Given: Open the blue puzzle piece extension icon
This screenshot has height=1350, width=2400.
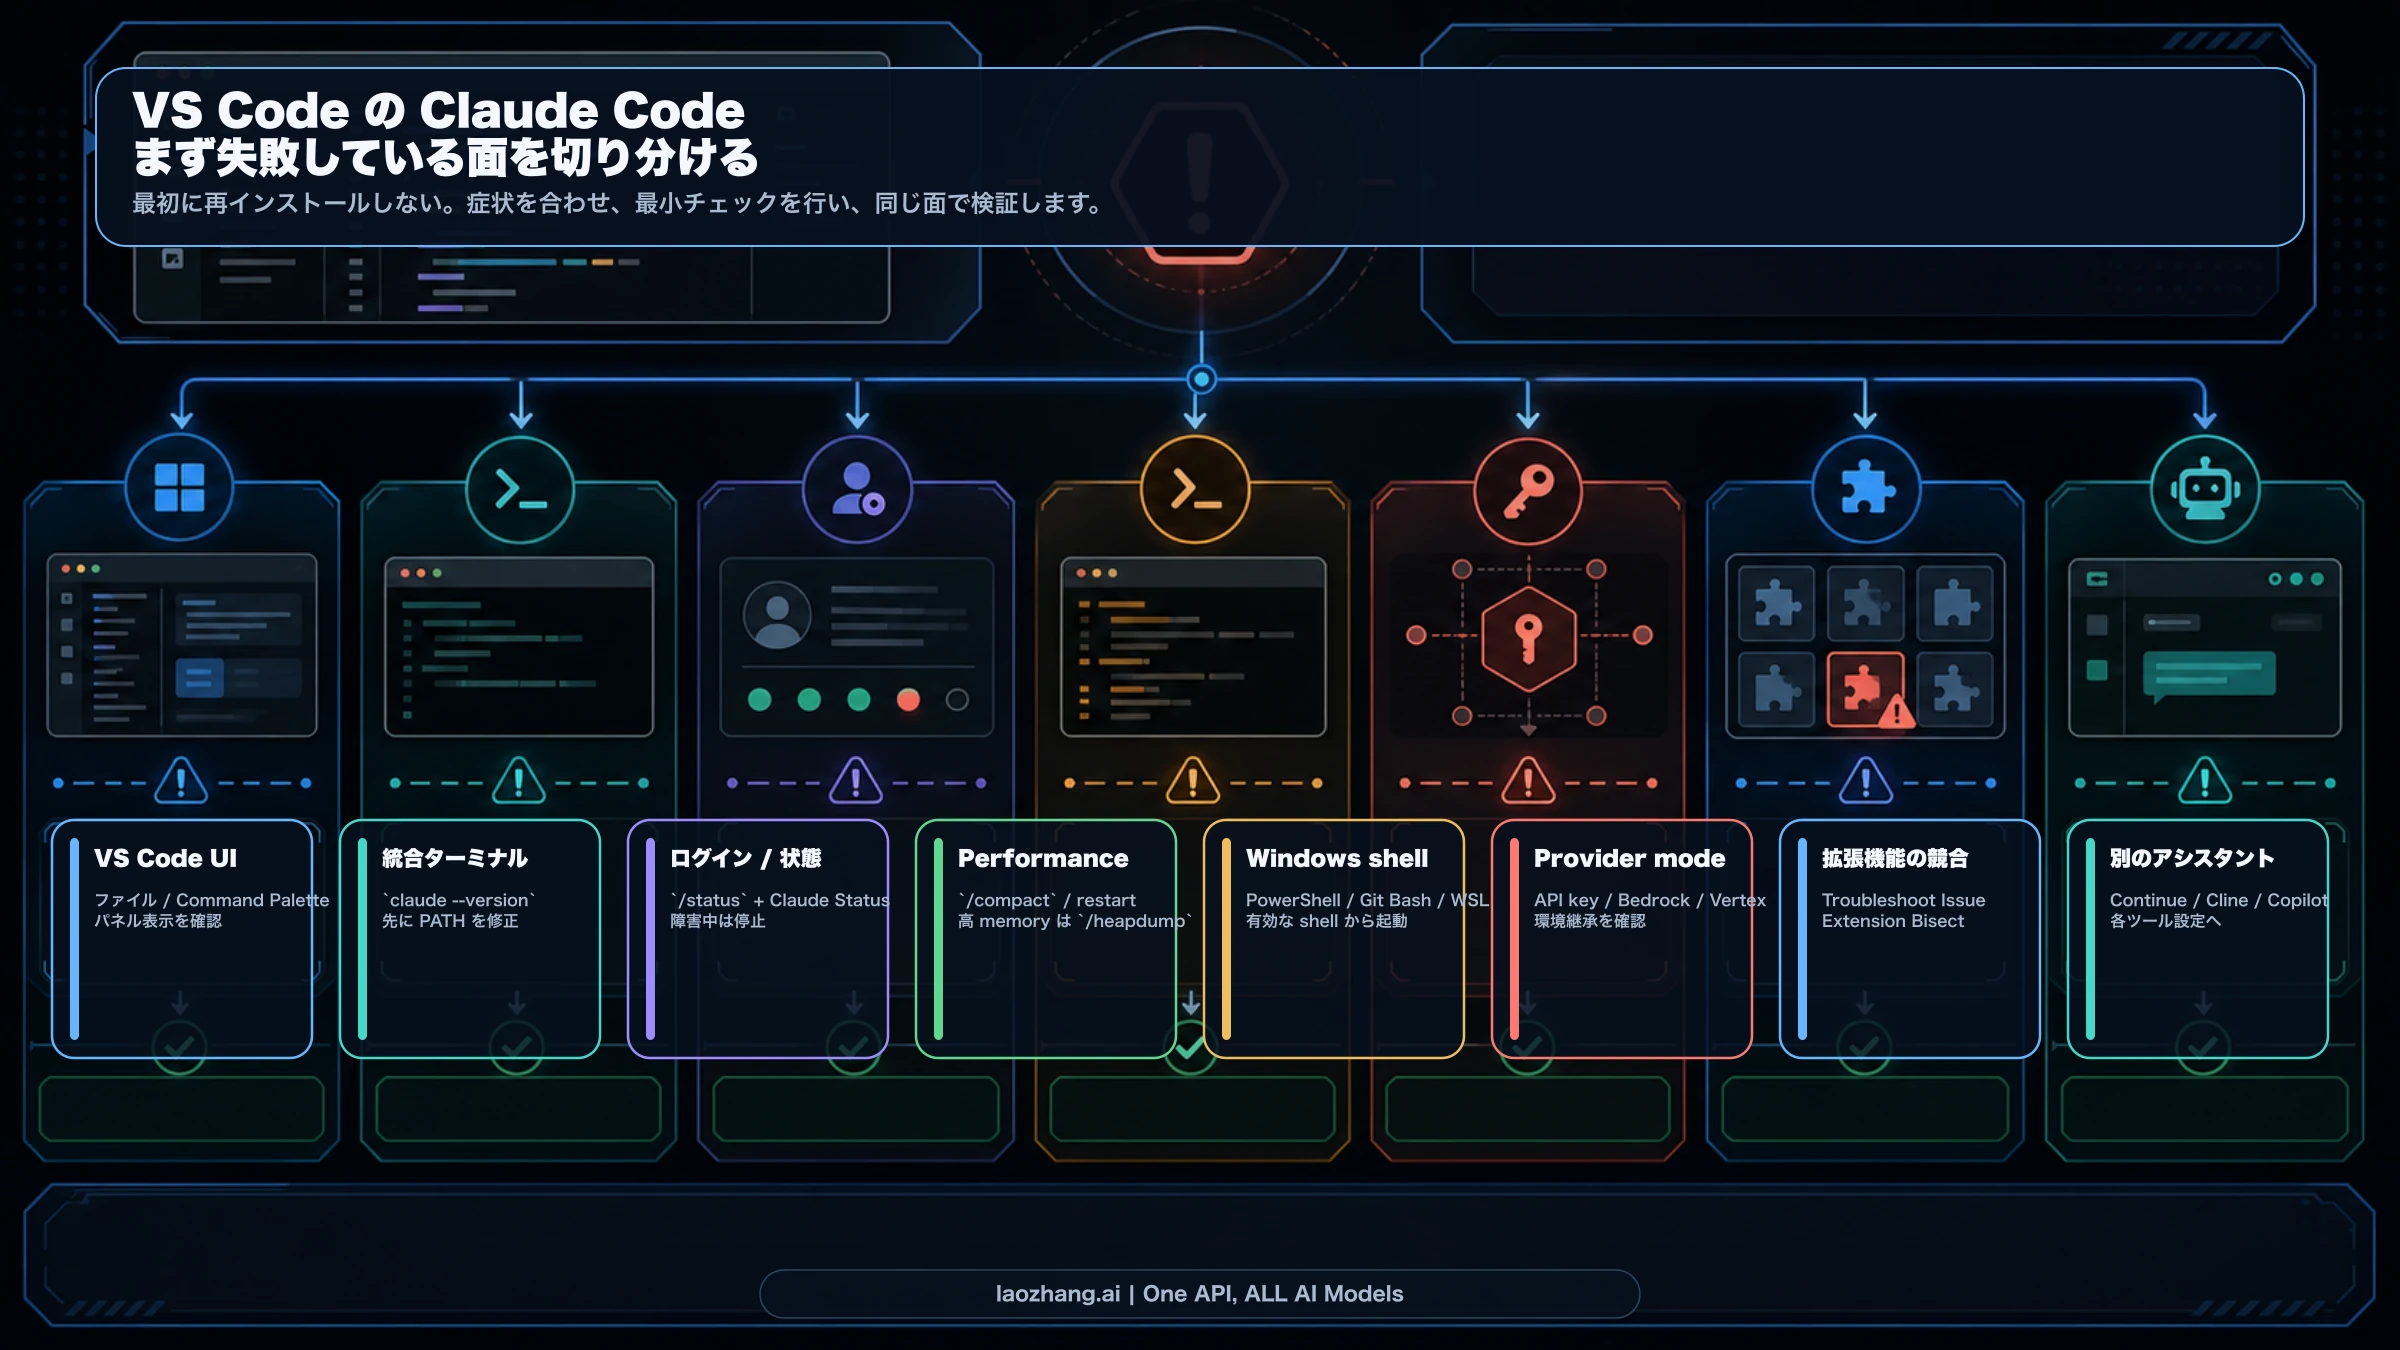Looking at the screenshot, I should coord(1866,489).
